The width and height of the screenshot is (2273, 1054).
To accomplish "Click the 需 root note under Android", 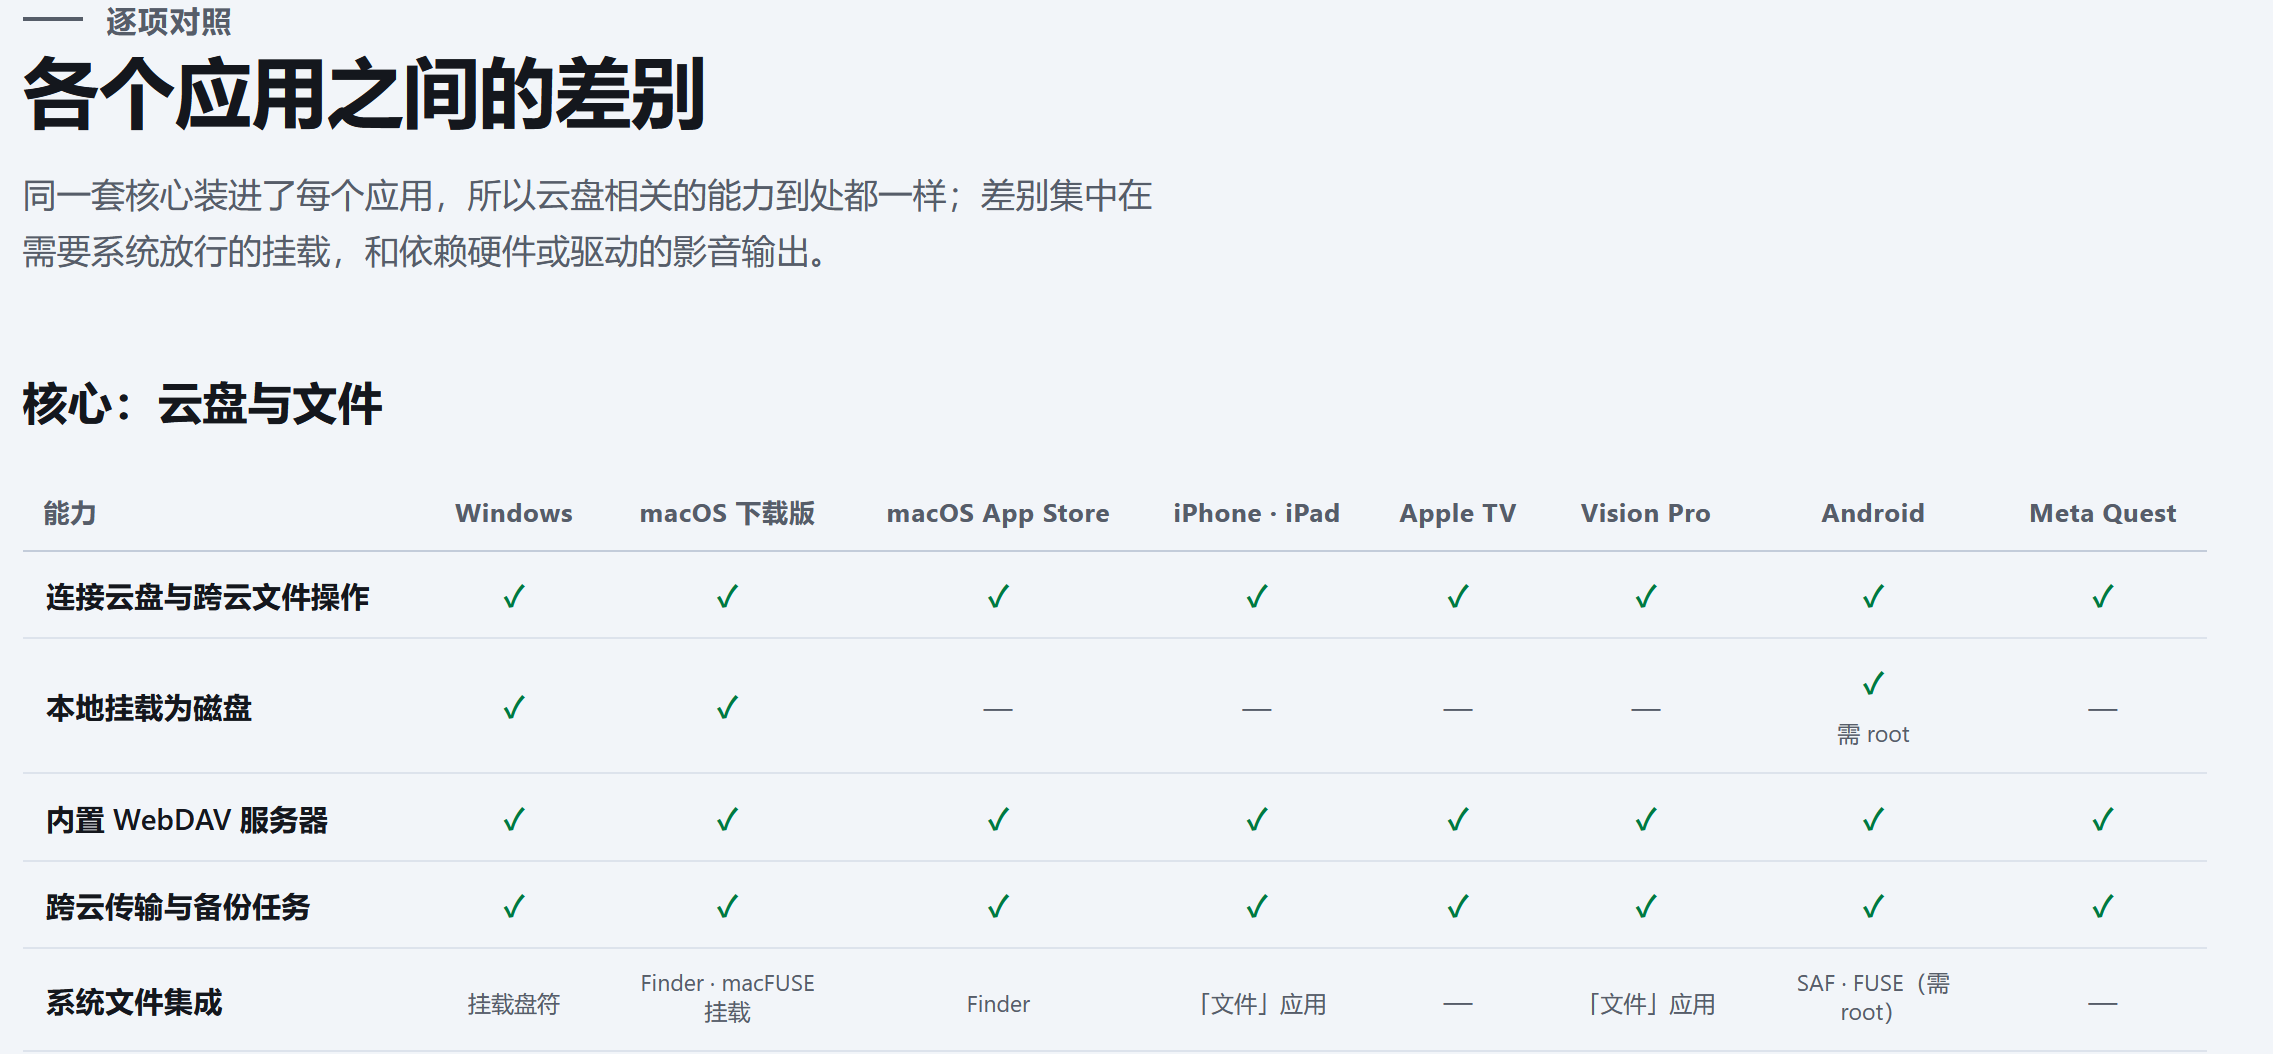I will 1873,735.
